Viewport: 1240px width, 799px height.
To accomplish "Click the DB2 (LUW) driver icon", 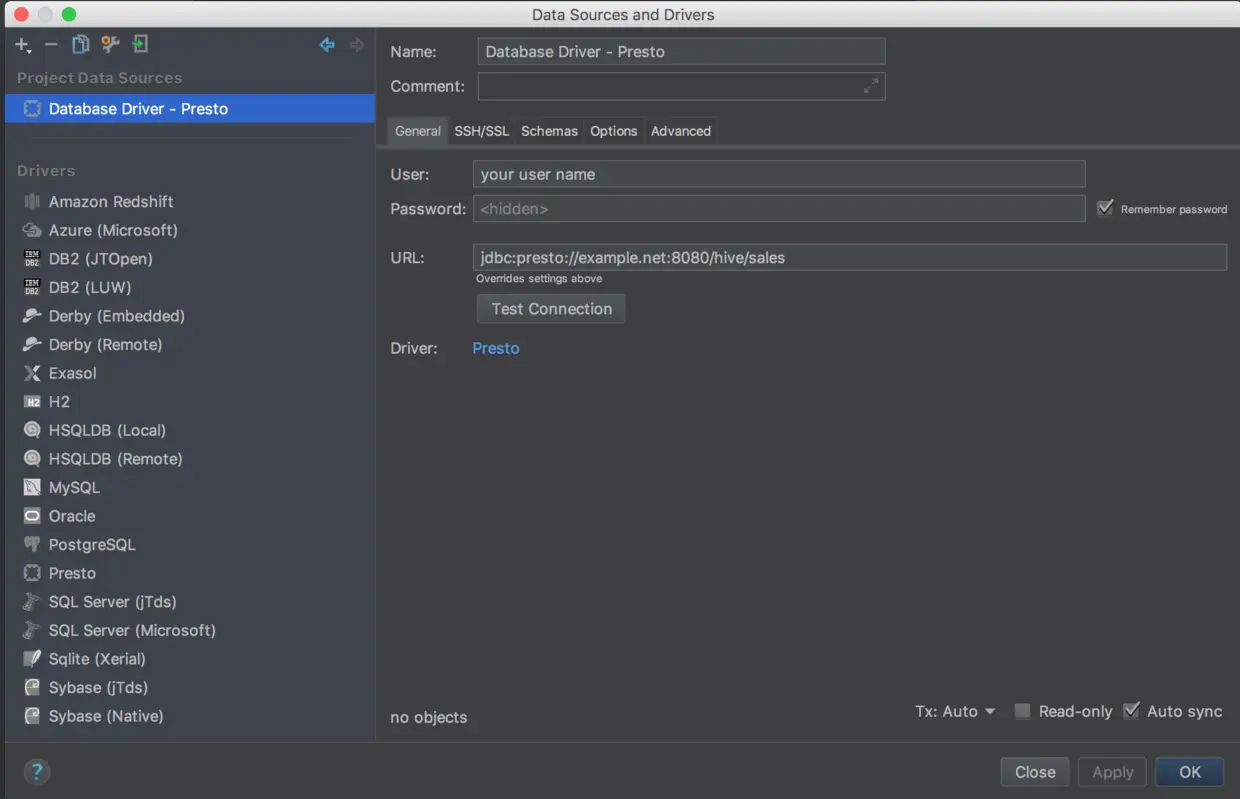I will (32, 288).
